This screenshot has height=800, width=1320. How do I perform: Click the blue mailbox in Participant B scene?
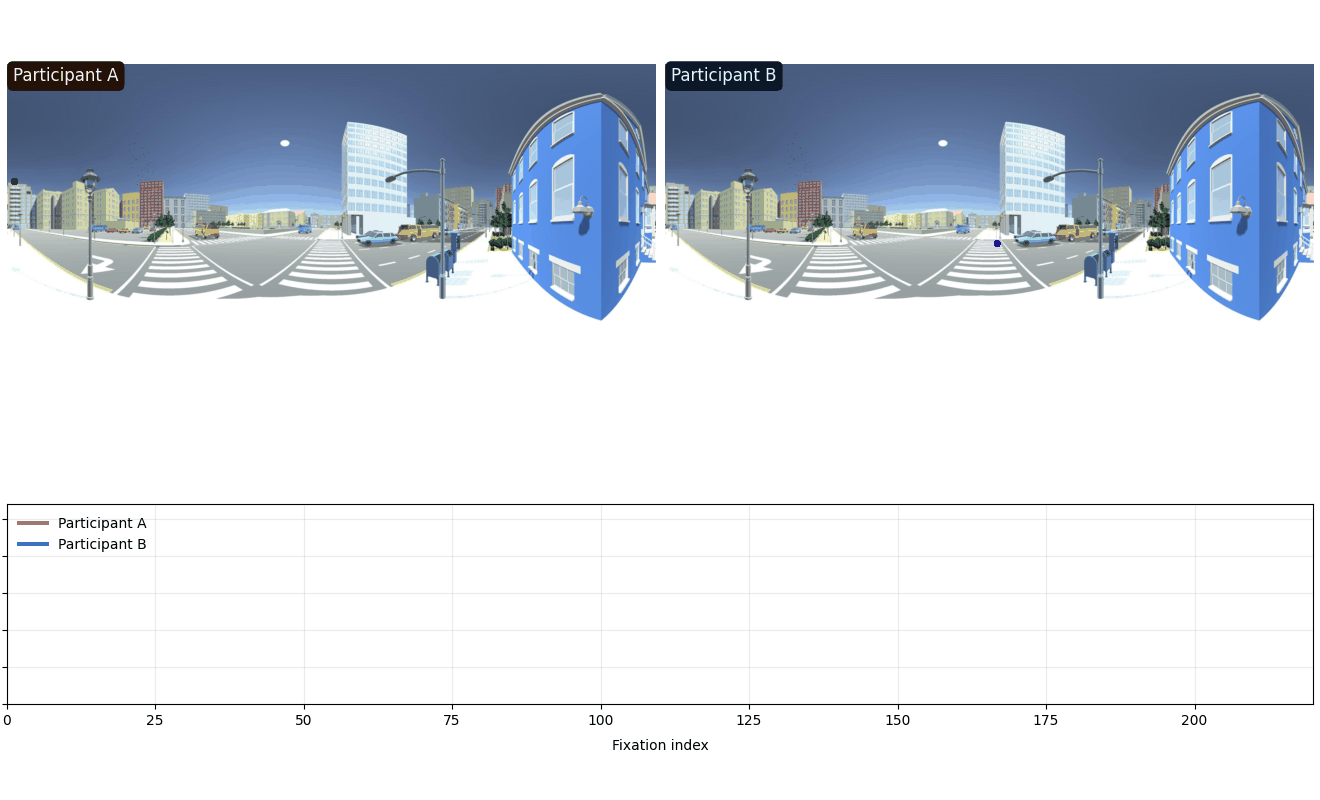(1095, 266)
